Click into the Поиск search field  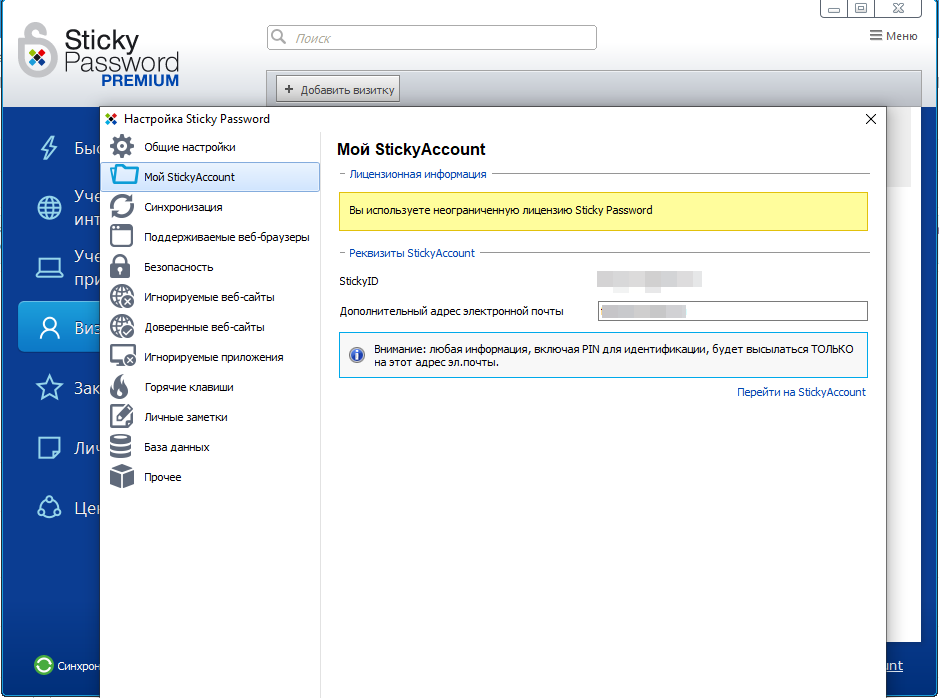click(x=431, y=37)
